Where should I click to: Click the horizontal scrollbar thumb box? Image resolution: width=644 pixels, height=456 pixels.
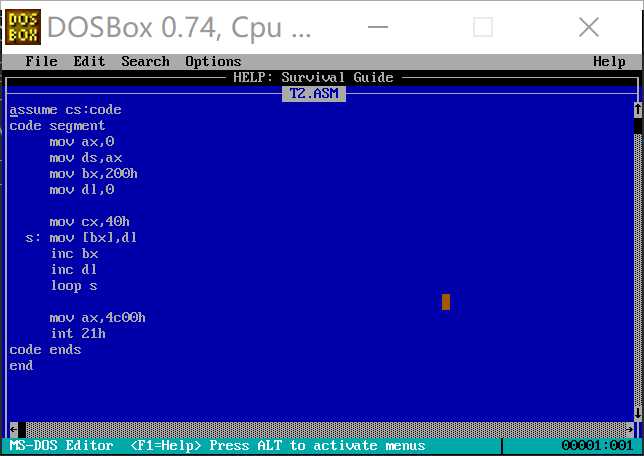22,430
